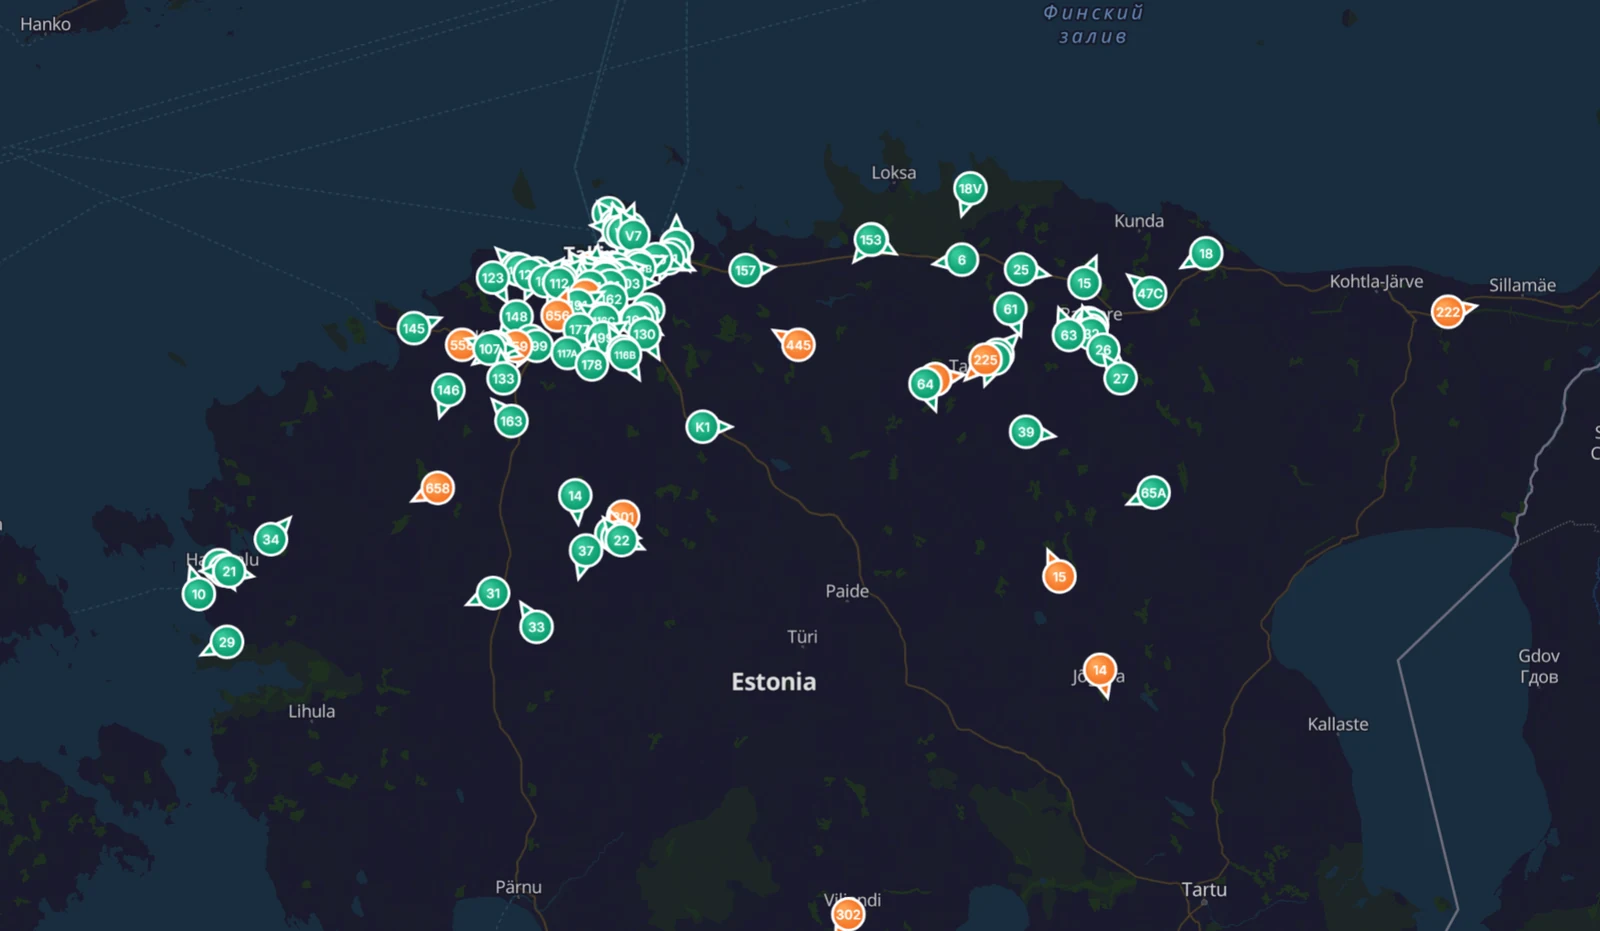Select green marker 162

tap(612, 298)
